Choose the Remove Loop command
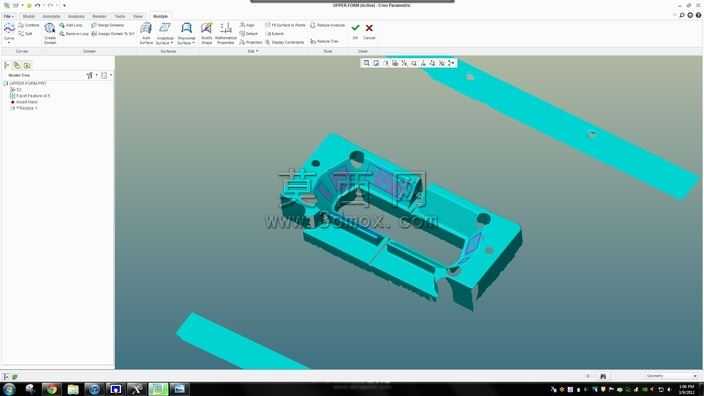The height and width of the screenshot is (396, 704). (74, 34)
